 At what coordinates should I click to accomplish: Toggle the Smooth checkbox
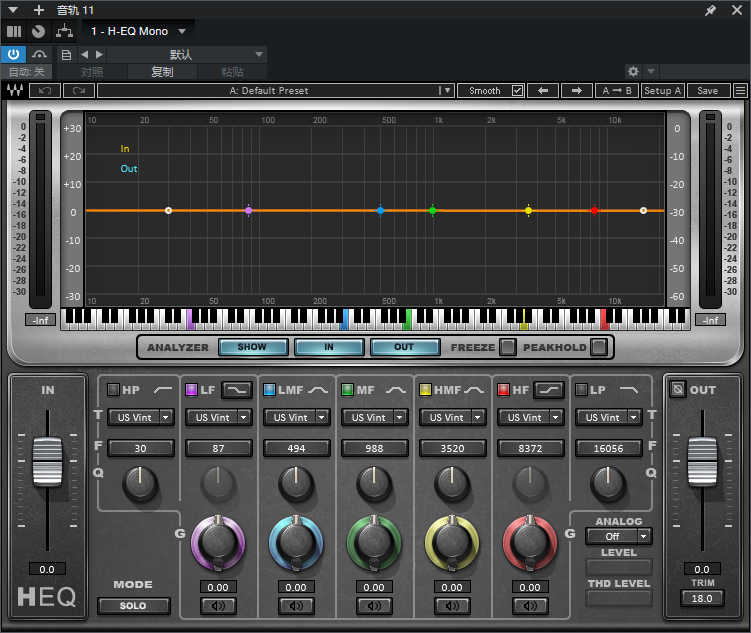[517, 90]
